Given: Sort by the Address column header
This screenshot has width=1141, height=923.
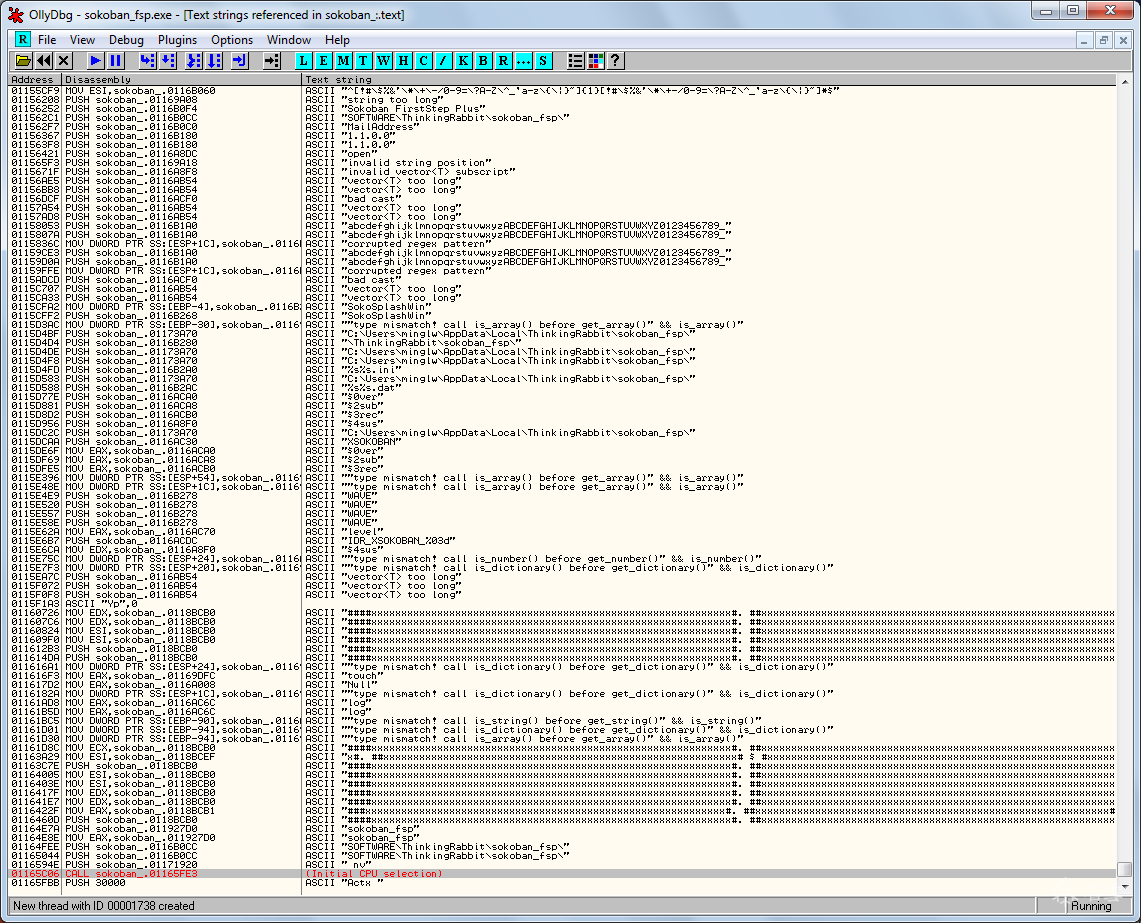Looking at the screenshot, I should (36, 79).
